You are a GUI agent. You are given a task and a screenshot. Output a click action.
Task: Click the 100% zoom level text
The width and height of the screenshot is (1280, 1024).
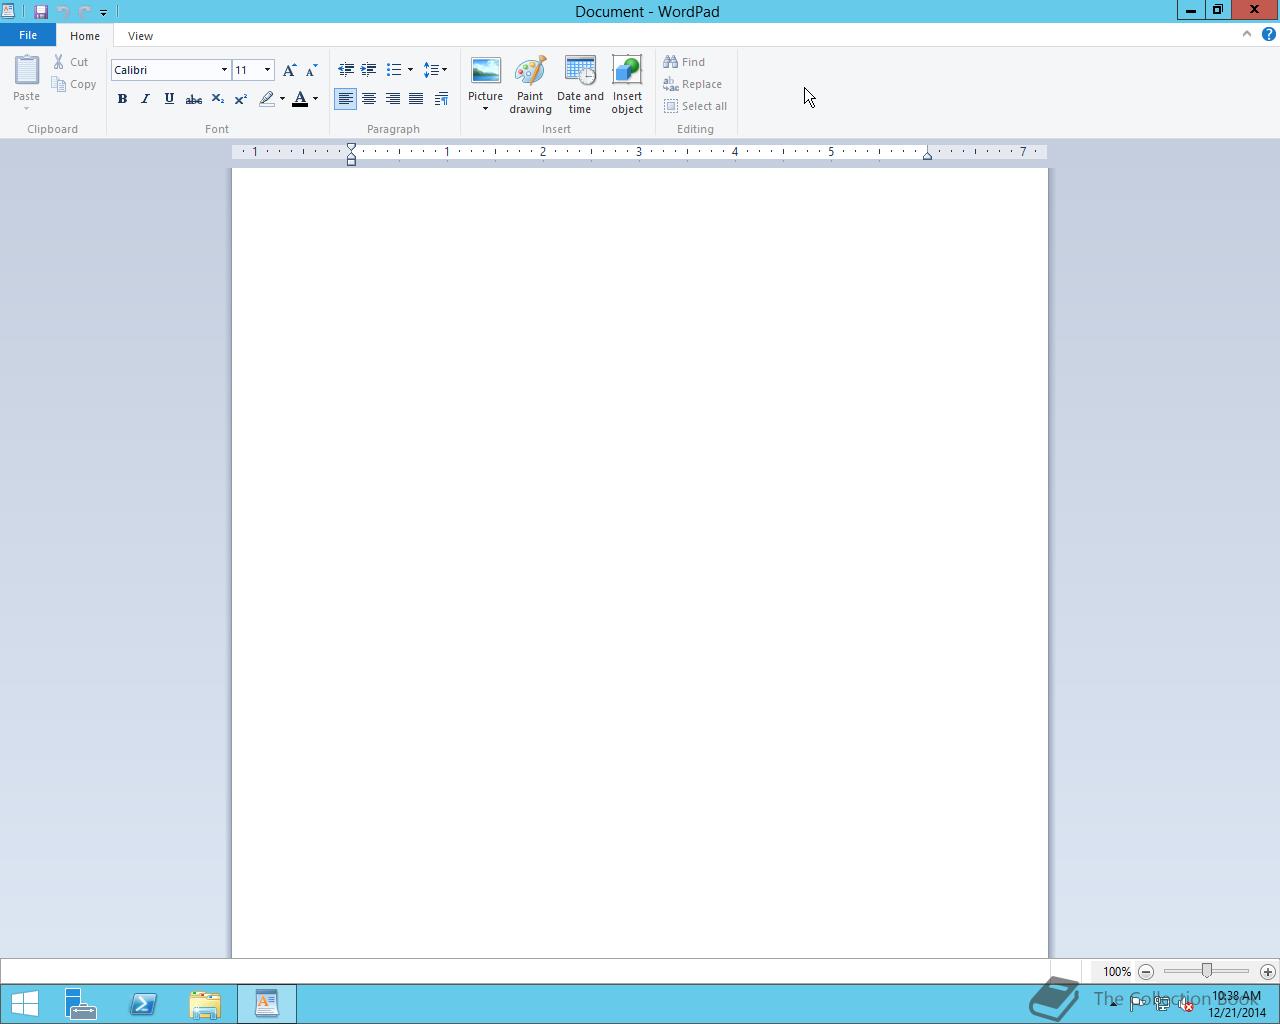coord(1117,972)
